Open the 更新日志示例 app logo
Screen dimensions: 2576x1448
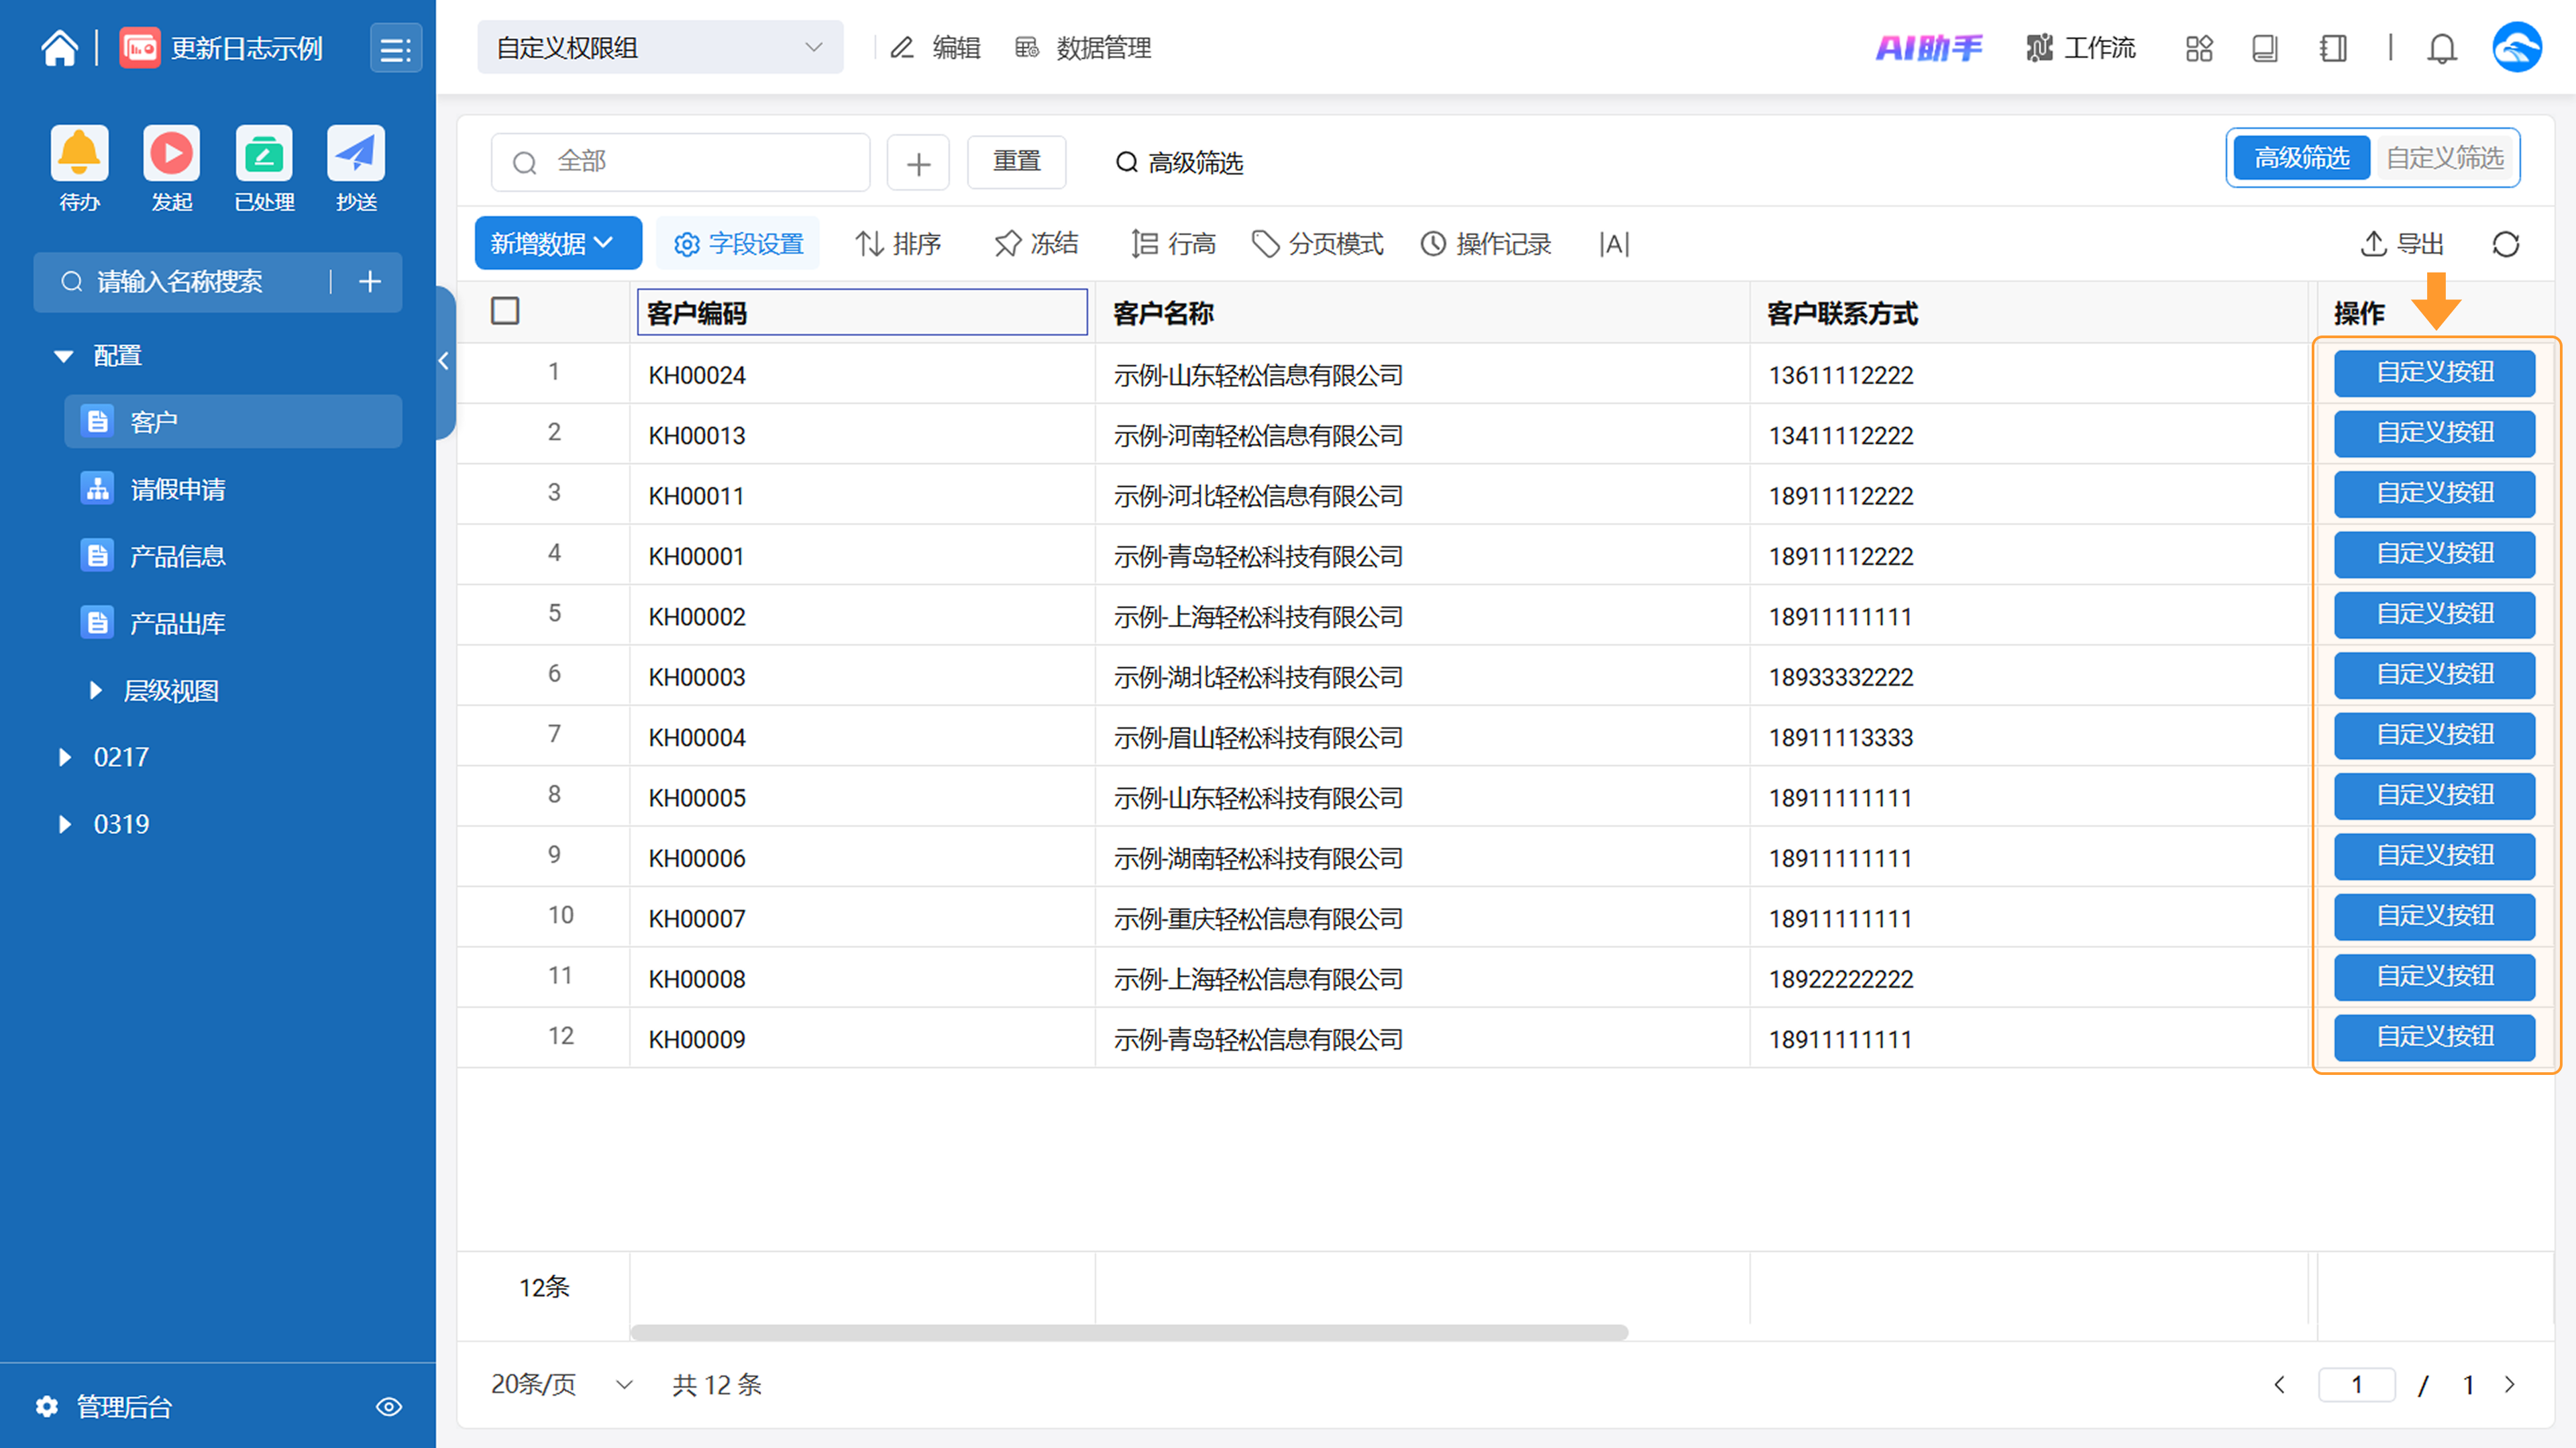[139, 48]
